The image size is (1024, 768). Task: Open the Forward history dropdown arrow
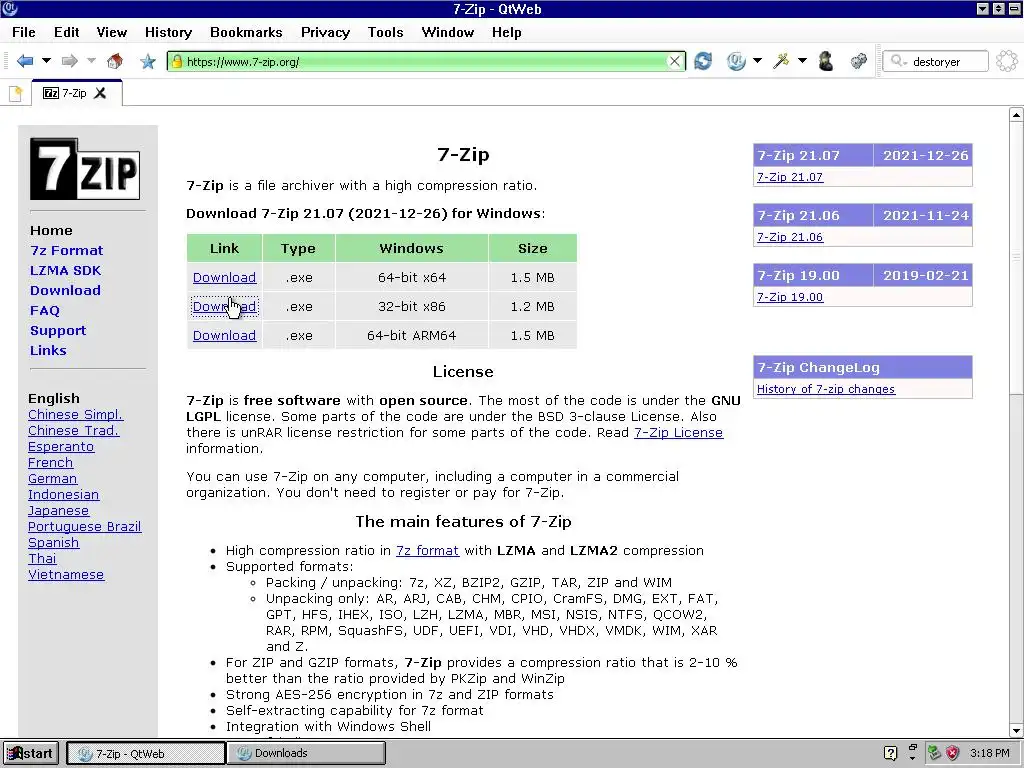tap(91, 61)
